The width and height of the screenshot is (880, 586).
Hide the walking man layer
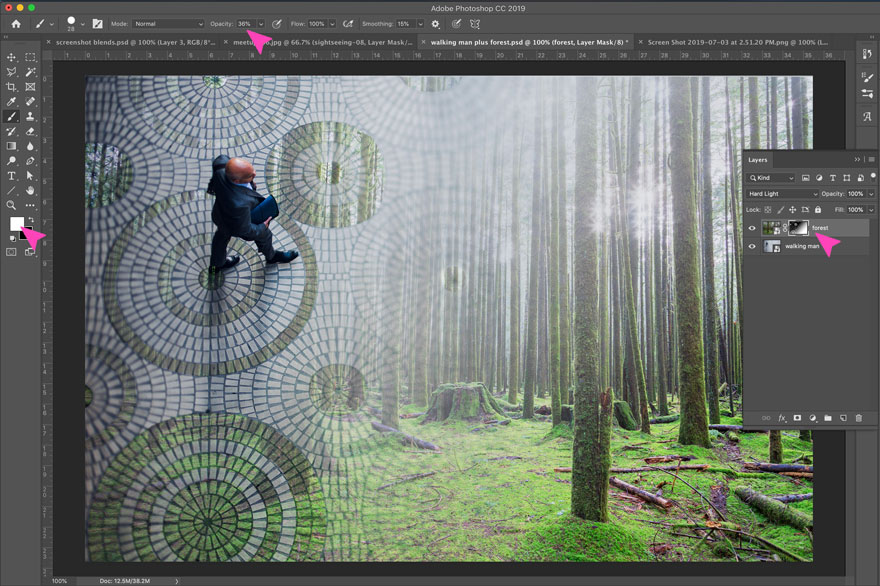753,247
